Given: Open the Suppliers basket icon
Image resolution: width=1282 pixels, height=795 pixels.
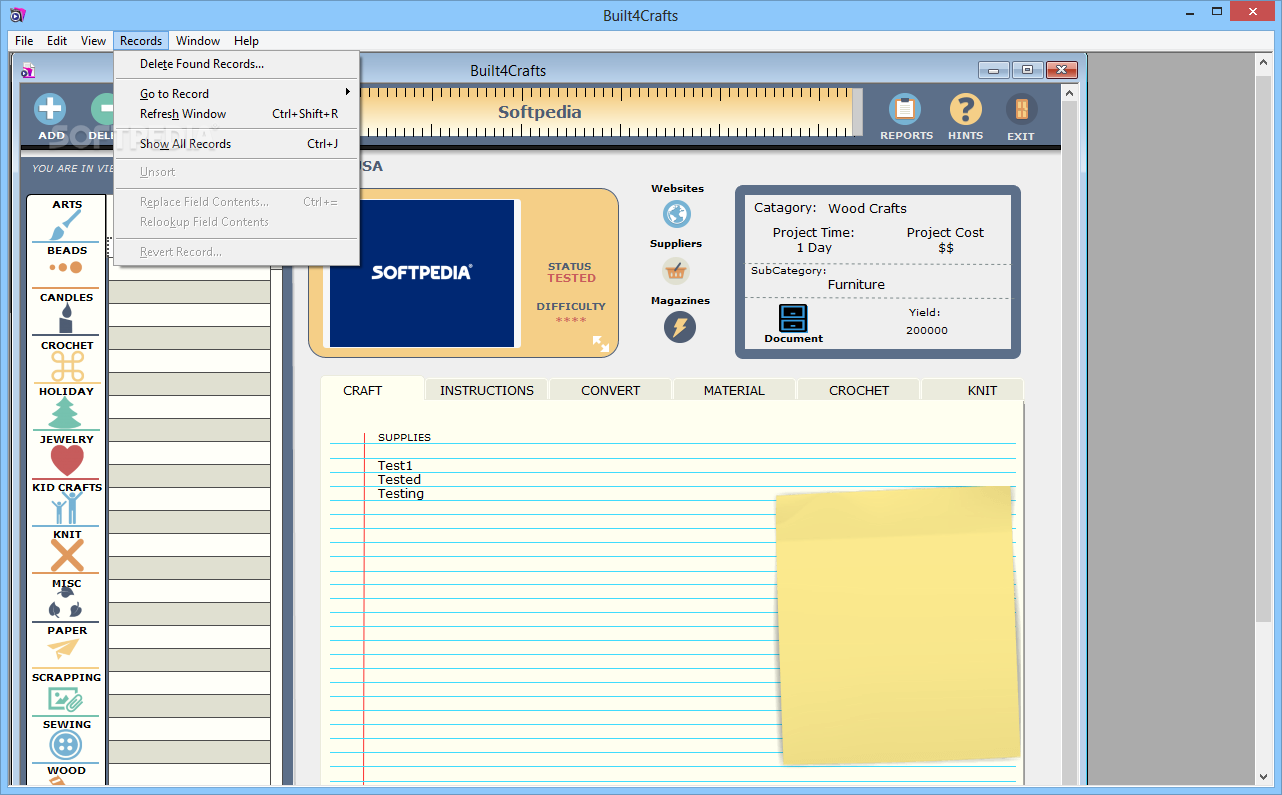Looking at the screenshot, I should pyautogui.click(x=676, y=270).
